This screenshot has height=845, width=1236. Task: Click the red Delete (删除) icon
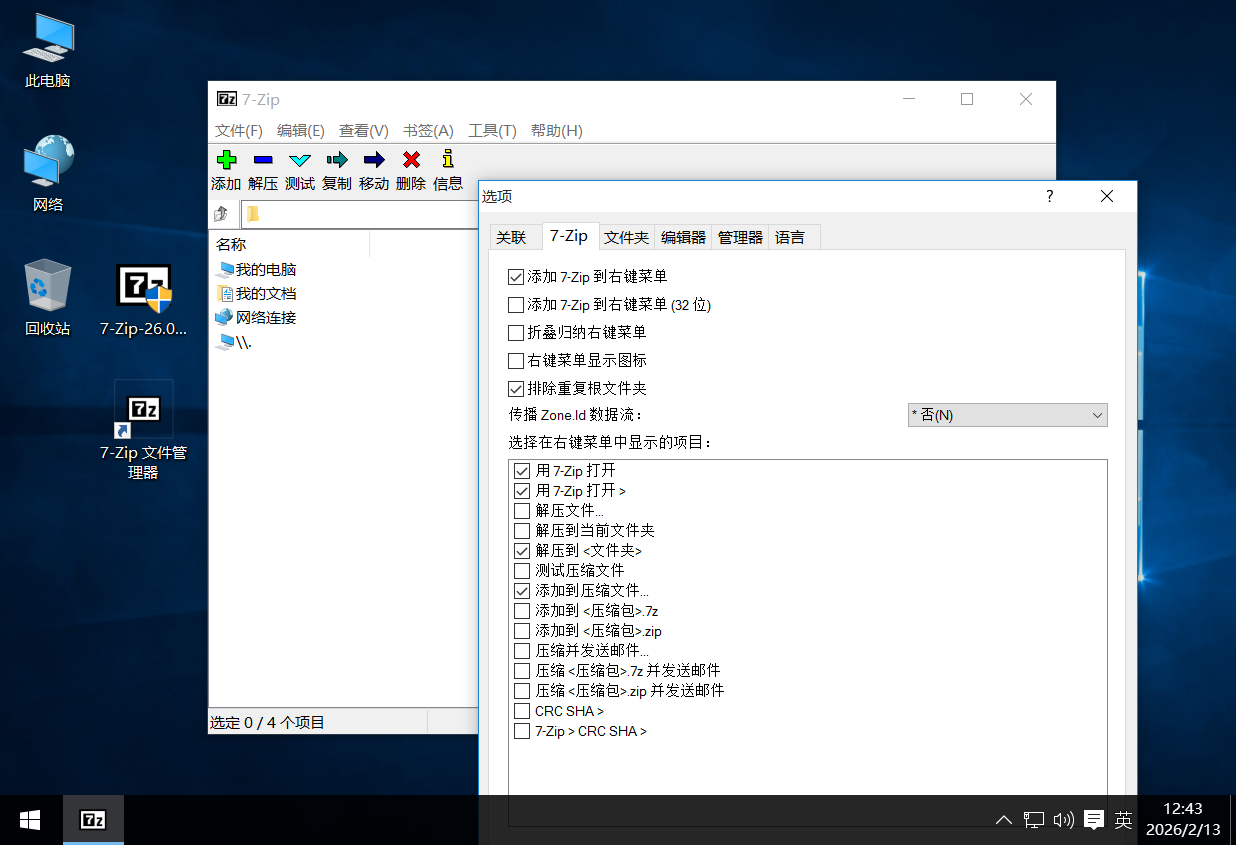(x=411, y=160)
